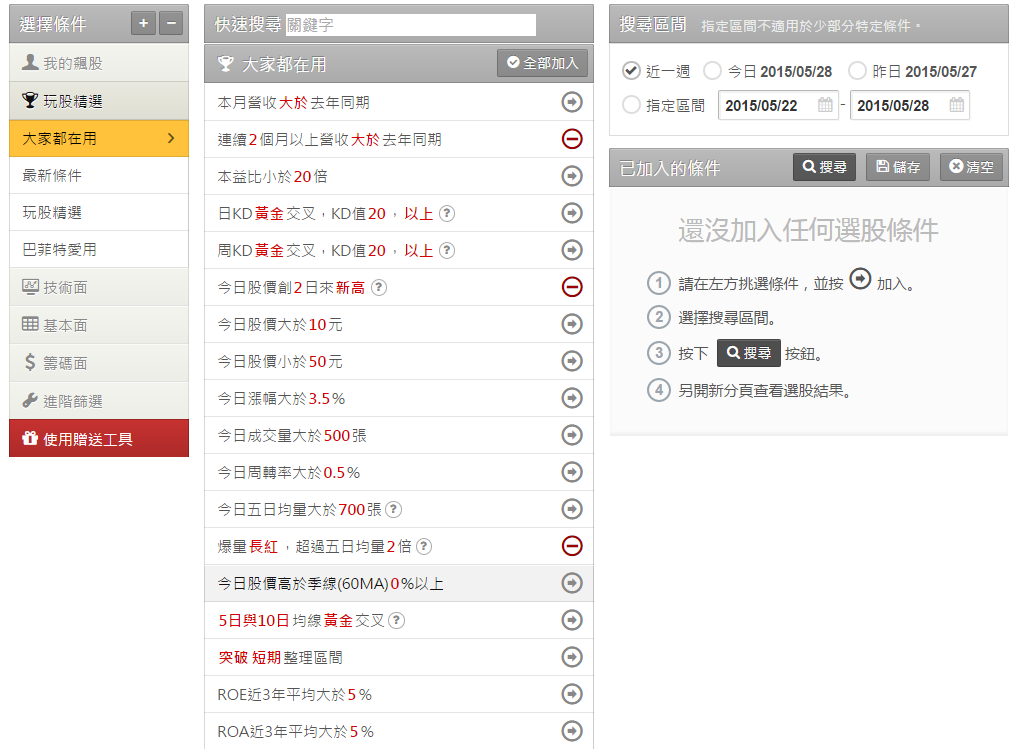This screenshot has height=749, width=1015.
Task: Open help icon for 爆量長紅
Action: 424,546
